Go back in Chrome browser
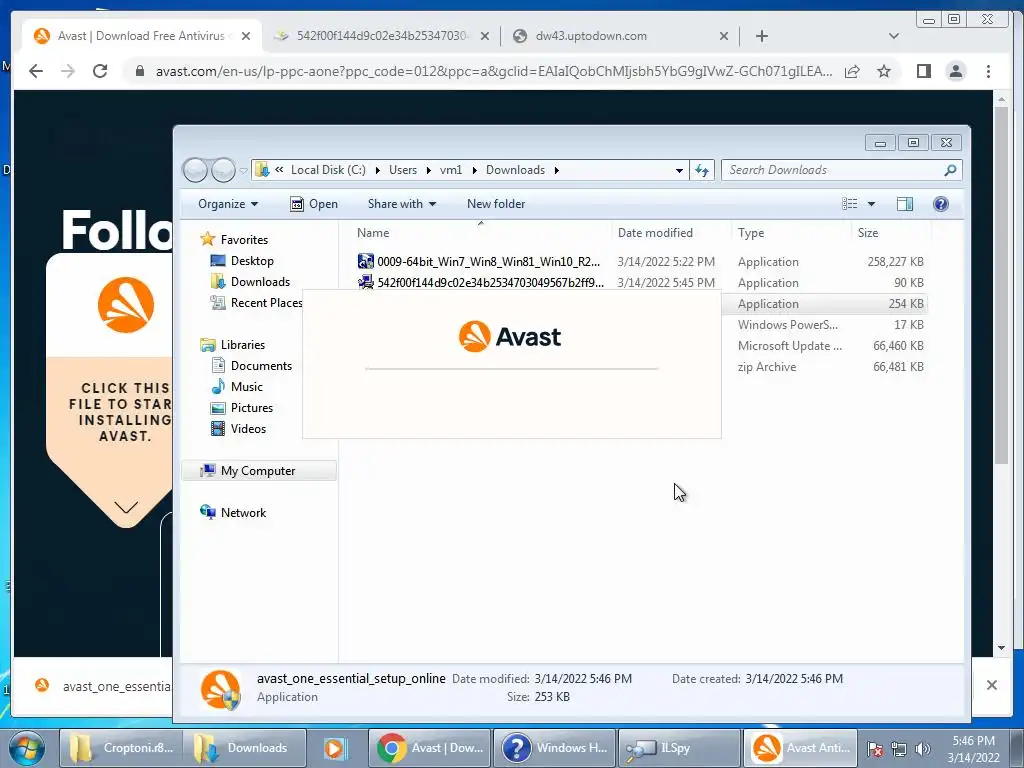Viewport: 1024px width, 768px height. click(x=36, y=71)
